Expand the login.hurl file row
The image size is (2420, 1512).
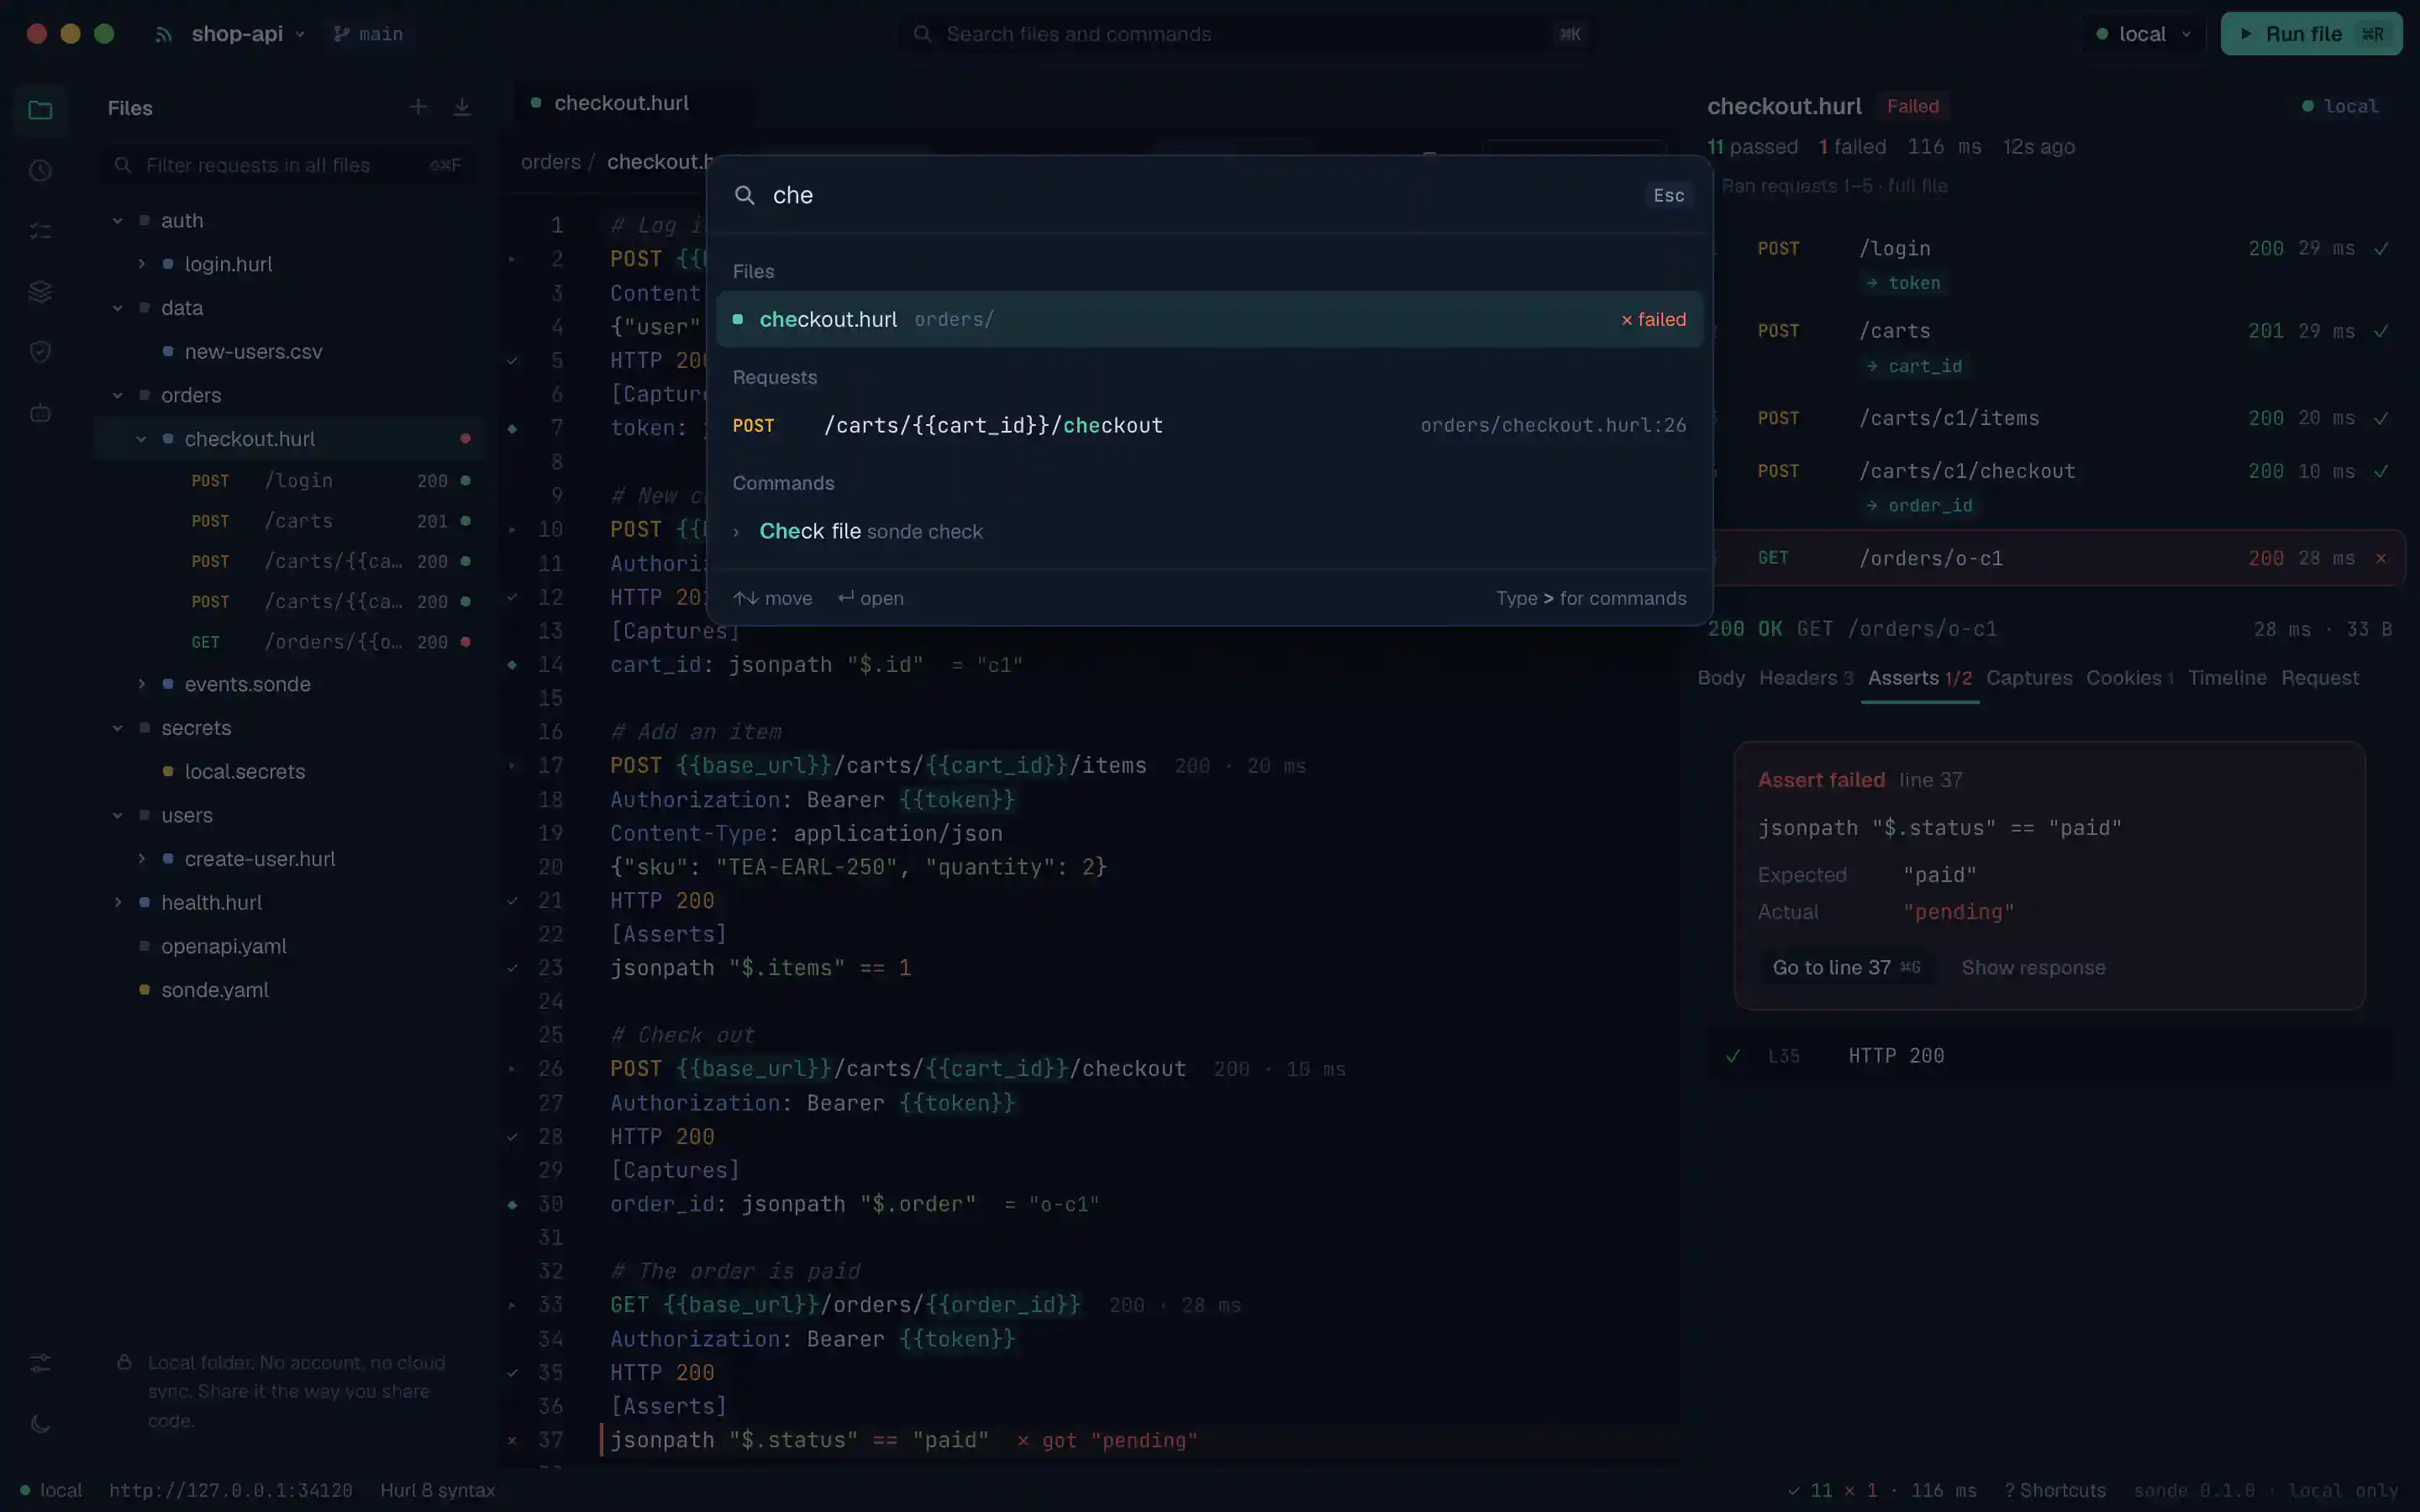coord(141,264)
